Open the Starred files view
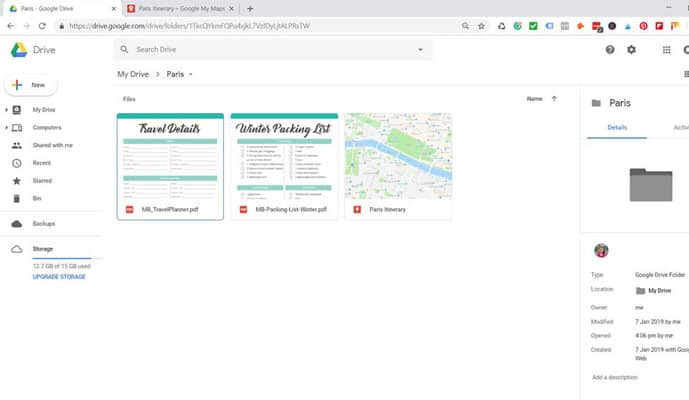689x400 pixels. (42, 181)
